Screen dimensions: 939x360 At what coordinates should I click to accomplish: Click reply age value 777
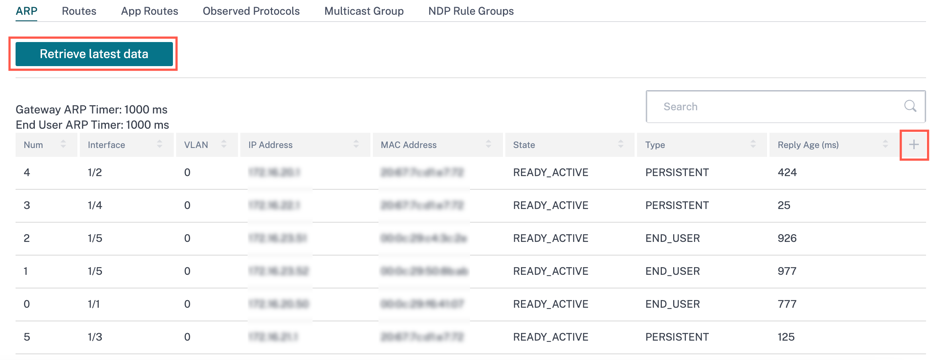[x=787, y=304]
